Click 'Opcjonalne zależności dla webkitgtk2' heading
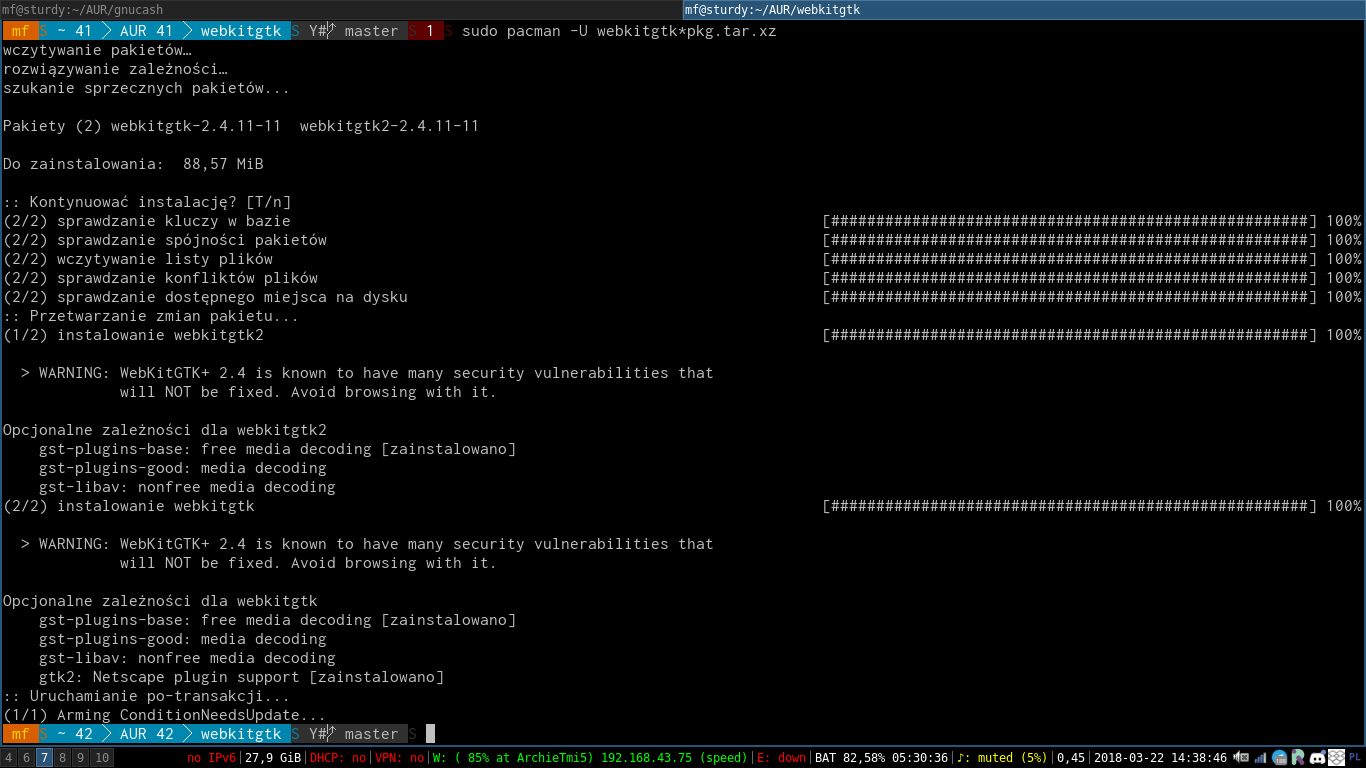The width and height of the screenshot is (1366, 768). click(x=165, y=430)
